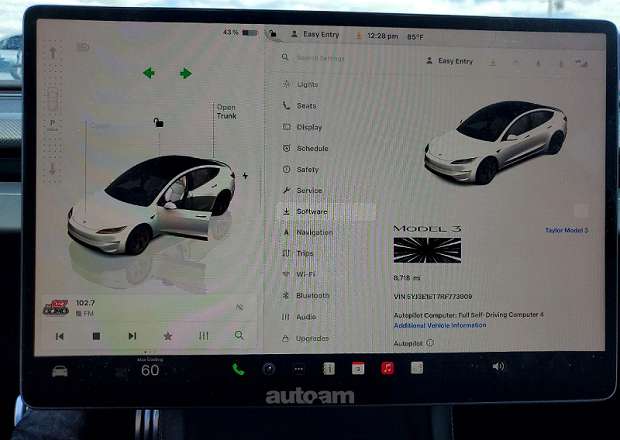Tap the LTE signal icon

tap(582, 63)
